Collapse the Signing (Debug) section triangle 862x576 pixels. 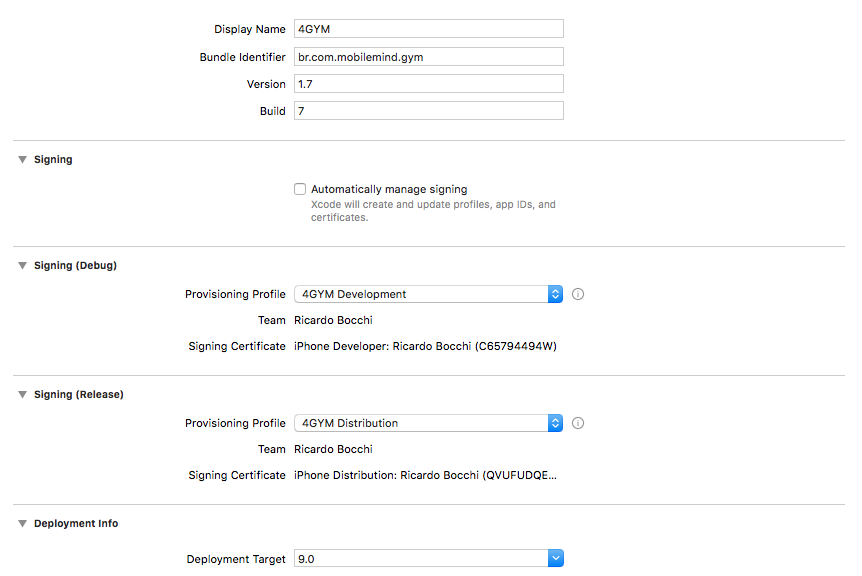(x=22, y=265)
